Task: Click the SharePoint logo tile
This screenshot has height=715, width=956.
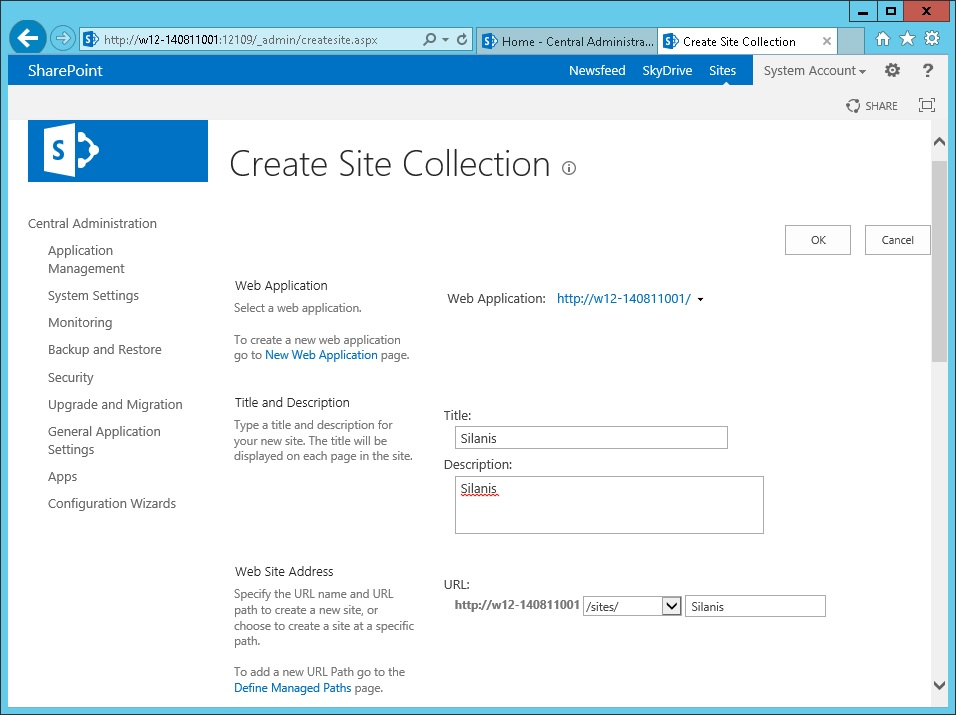Action: click(118, 151)
